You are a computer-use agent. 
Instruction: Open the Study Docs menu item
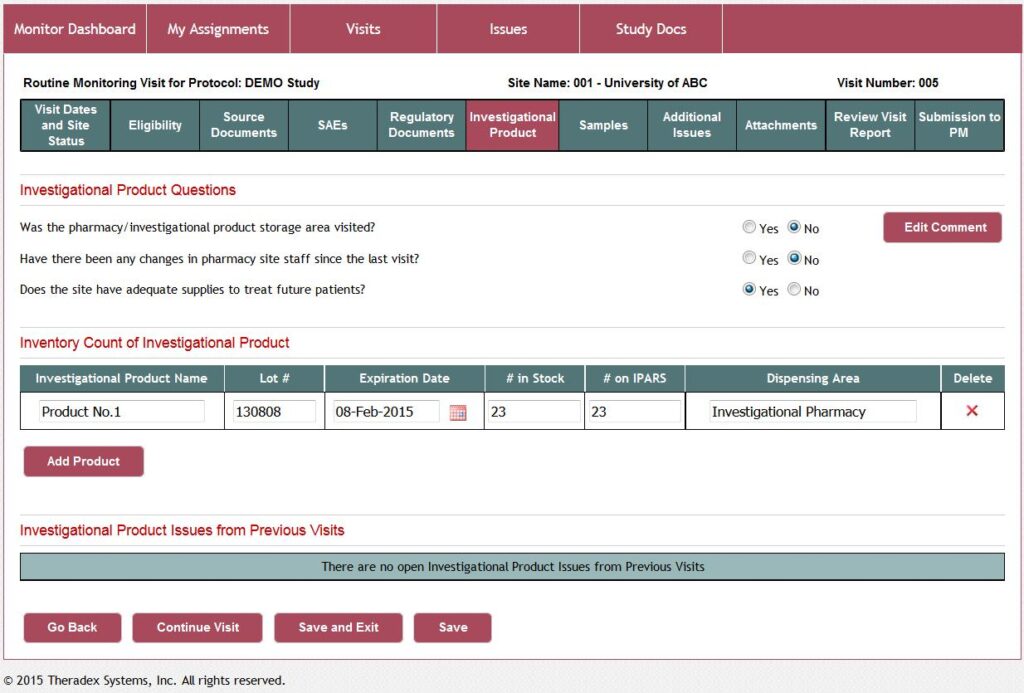(650, 29)
